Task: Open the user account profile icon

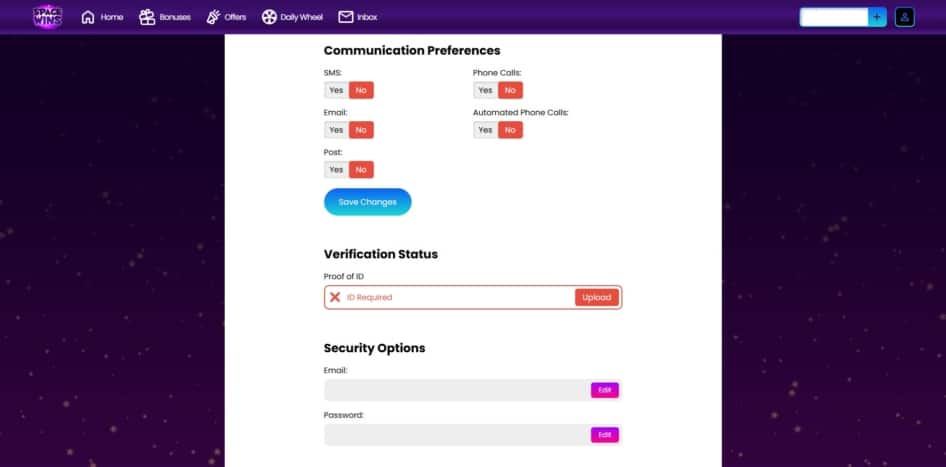Action: coord(904,17)
